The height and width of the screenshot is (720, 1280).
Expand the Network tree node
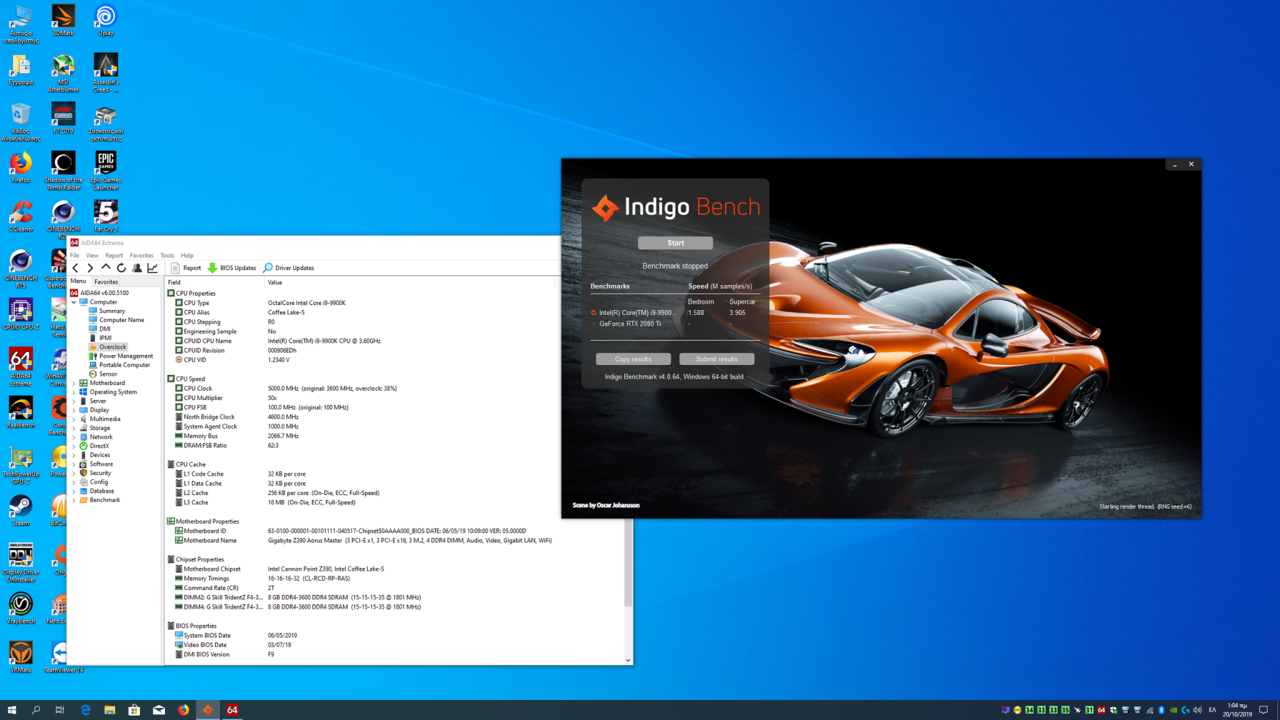pos(74,437)
